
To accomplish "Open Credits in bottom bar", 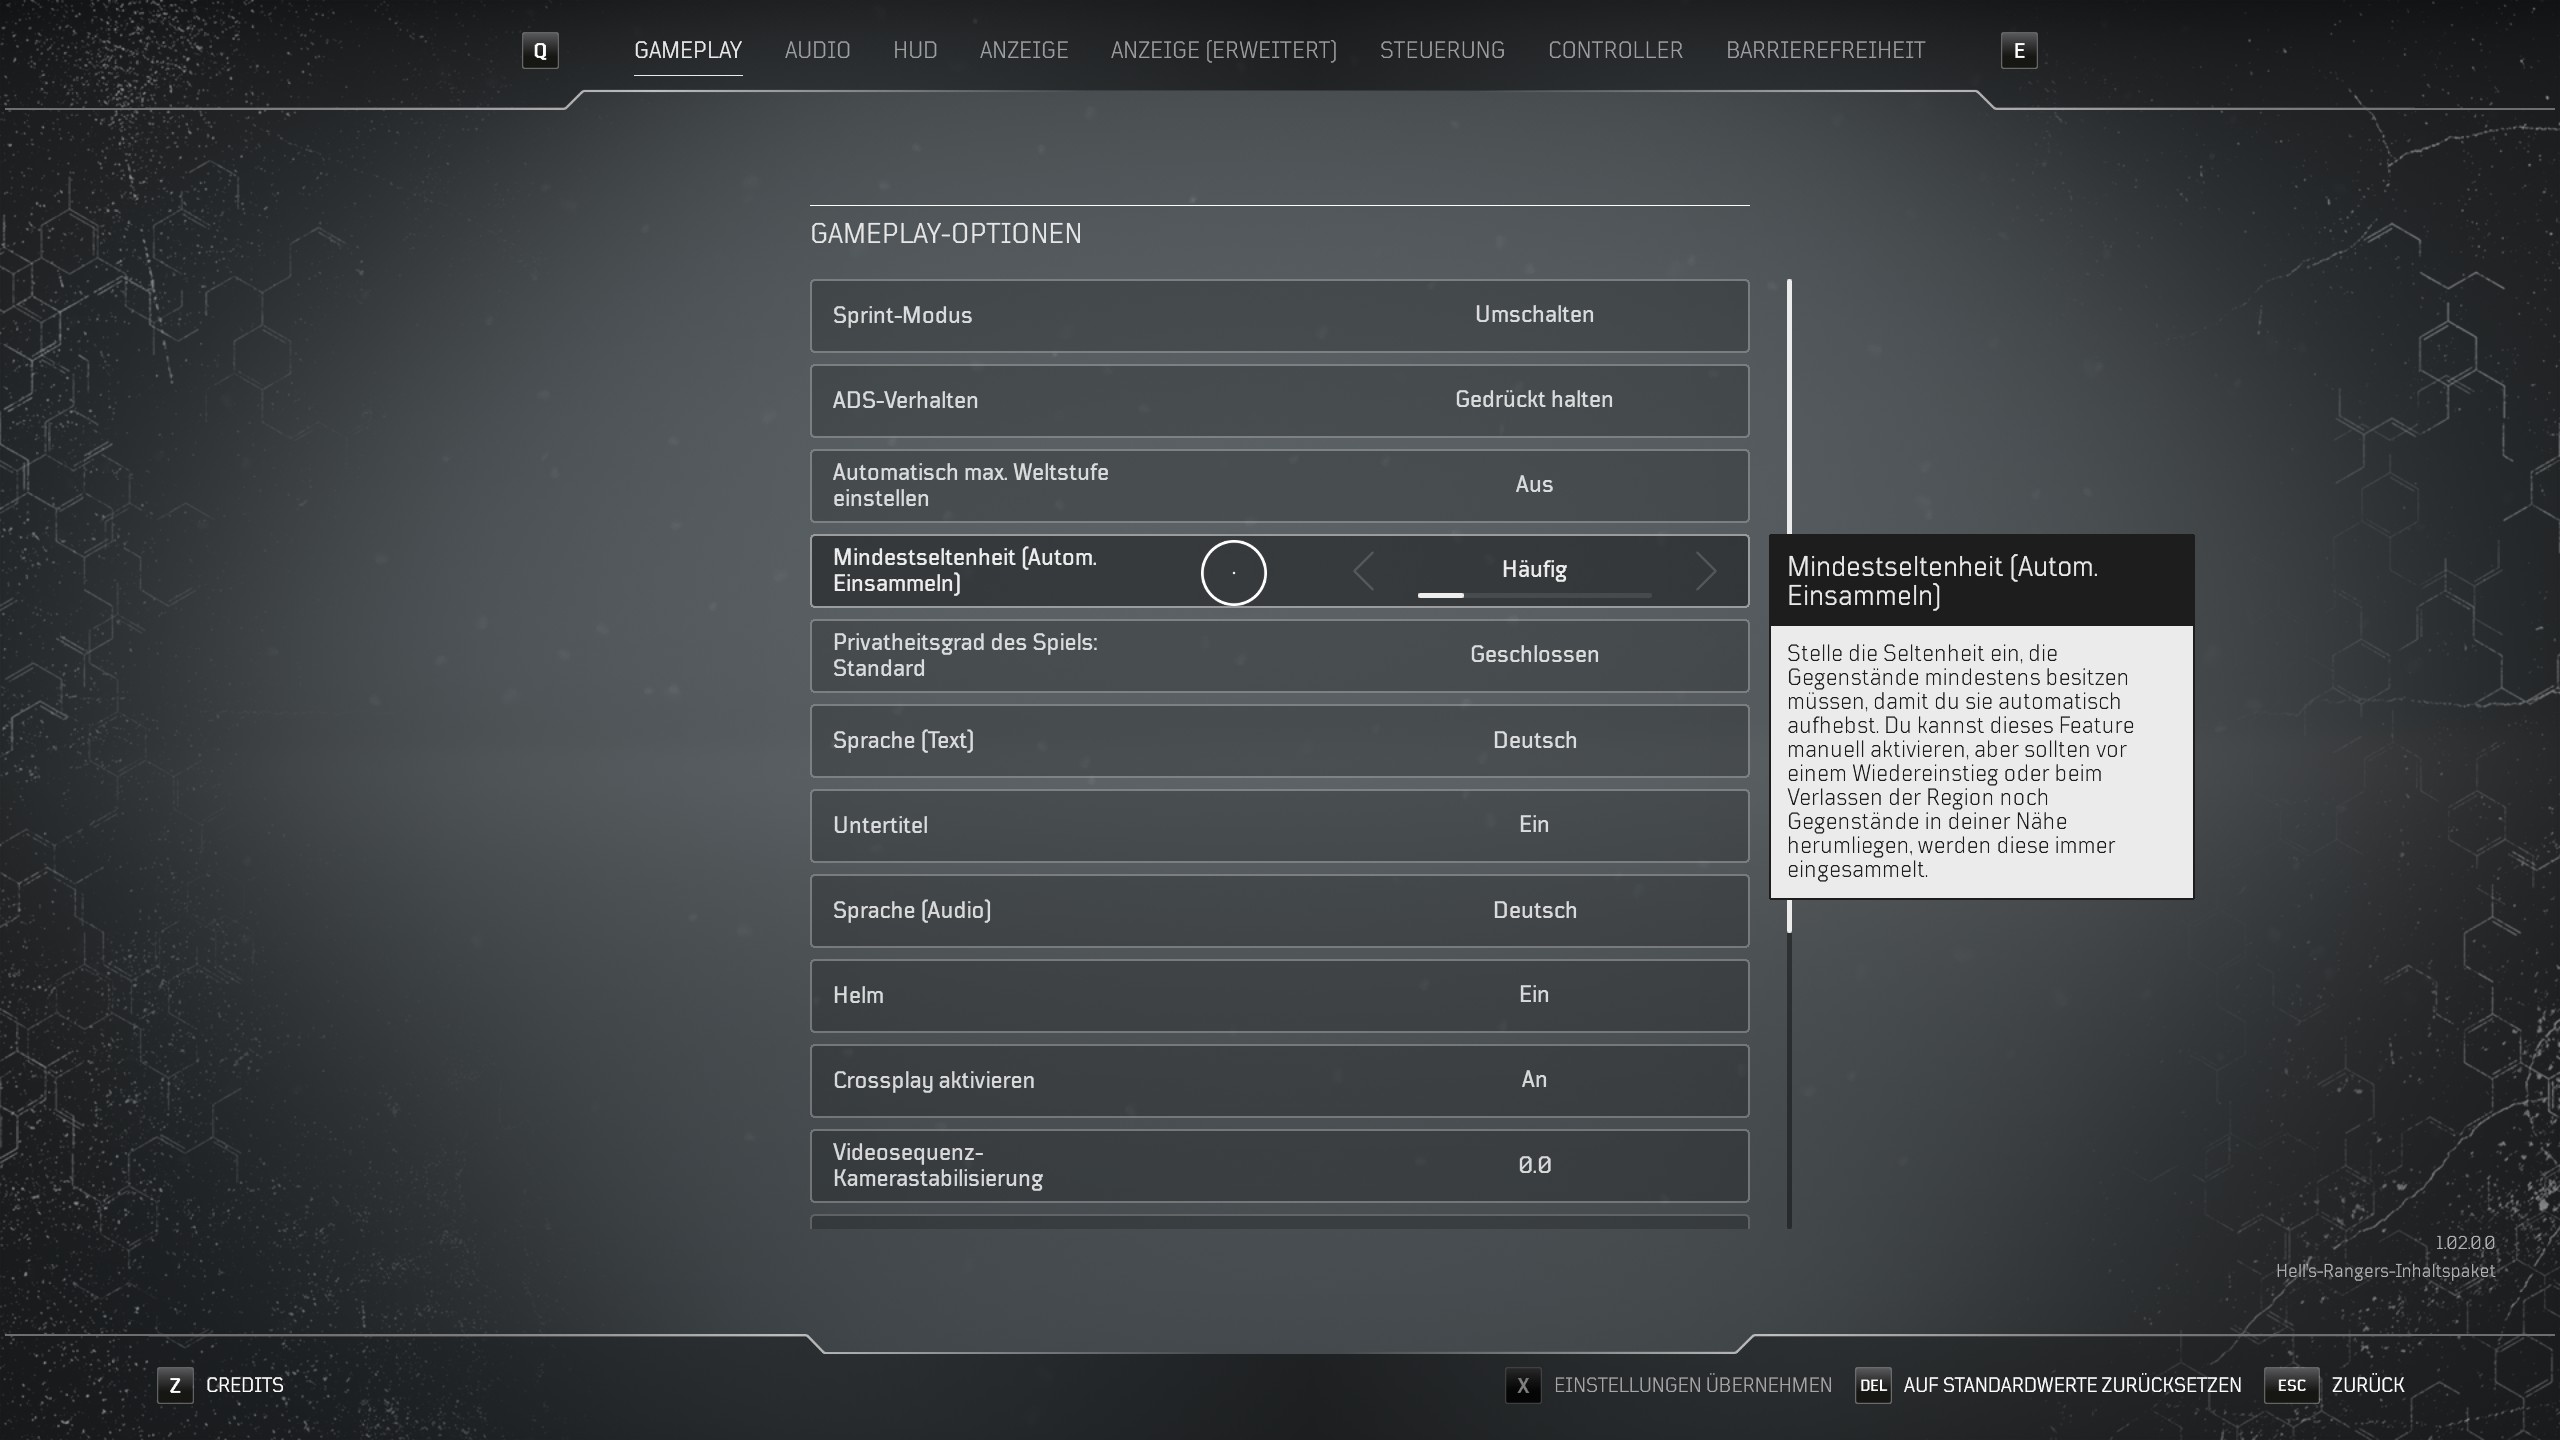I will click(x=245, y=1385).
